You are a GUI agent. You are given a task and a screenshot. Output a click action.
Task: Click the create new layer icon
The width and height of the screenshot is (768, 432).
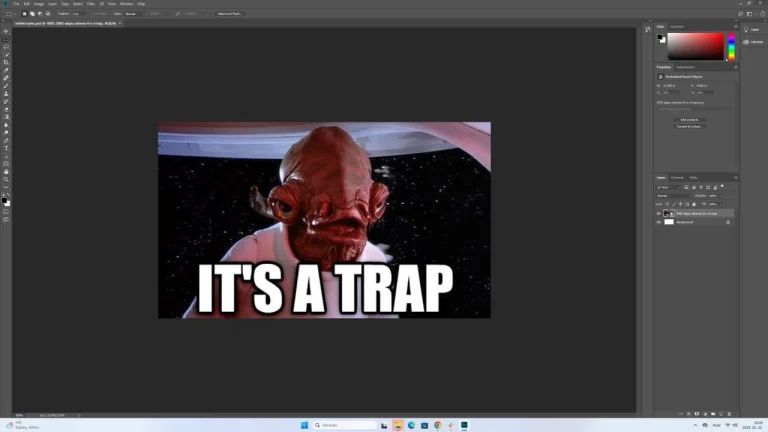tap(721, 414)
